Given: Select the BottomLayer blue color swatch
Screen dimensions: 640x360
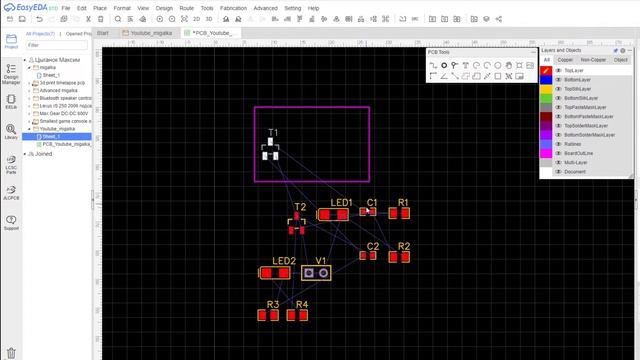Looking at the screenshot, I should click(546, 80).
